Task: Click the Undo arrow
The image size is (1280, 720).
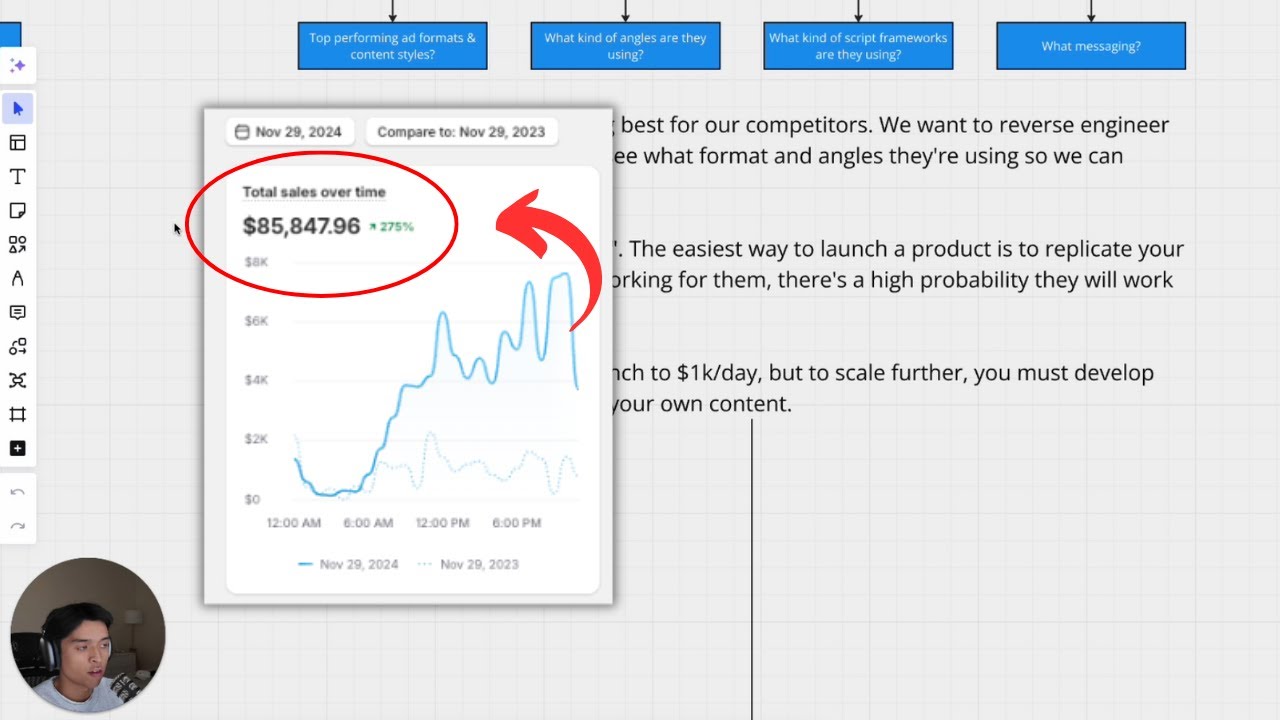Action: [x=17, y=492]
